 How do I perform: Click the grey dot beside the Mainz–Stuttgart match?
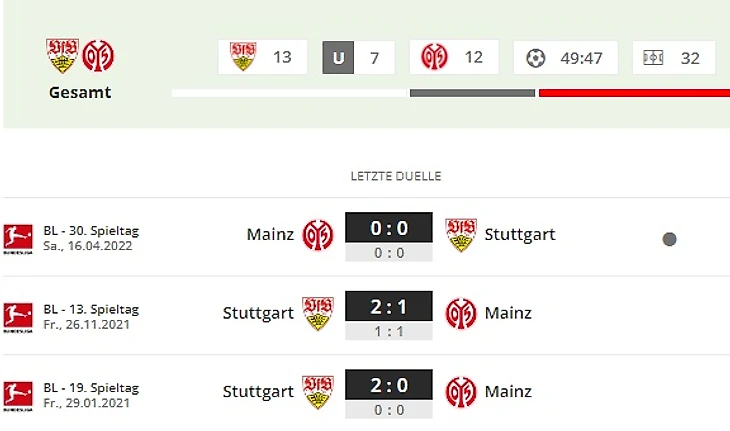click(669, 239)
